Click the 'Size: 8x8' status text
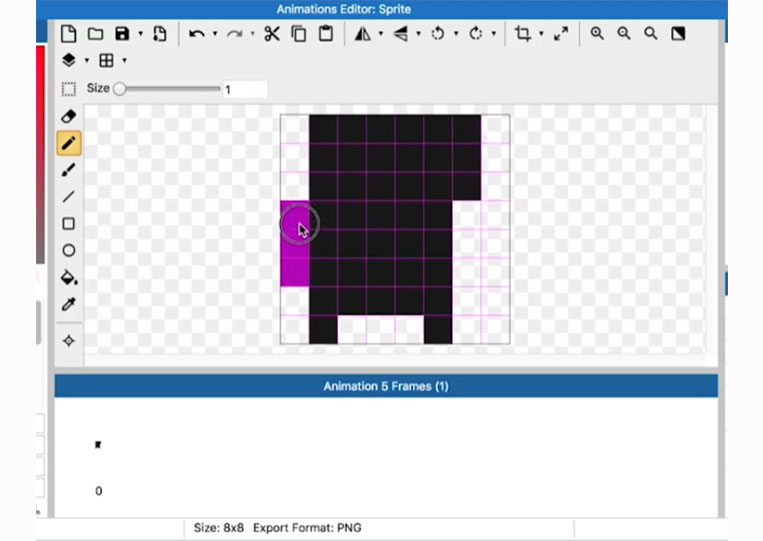This screenshot has height=541, width=763. click(218, 528)
